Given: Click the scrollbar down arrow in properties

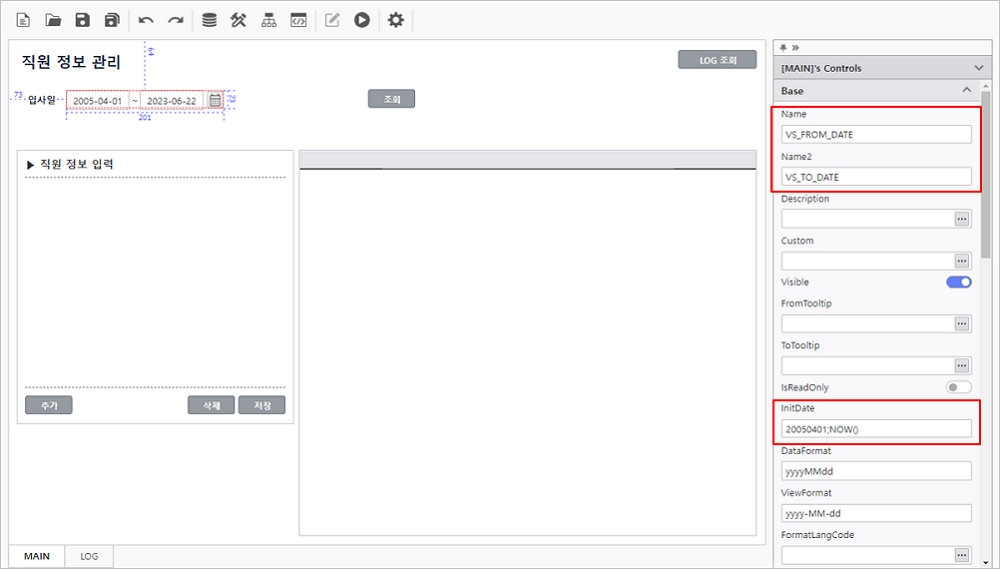Looking at the screenshot, I should tap(985, 563).
